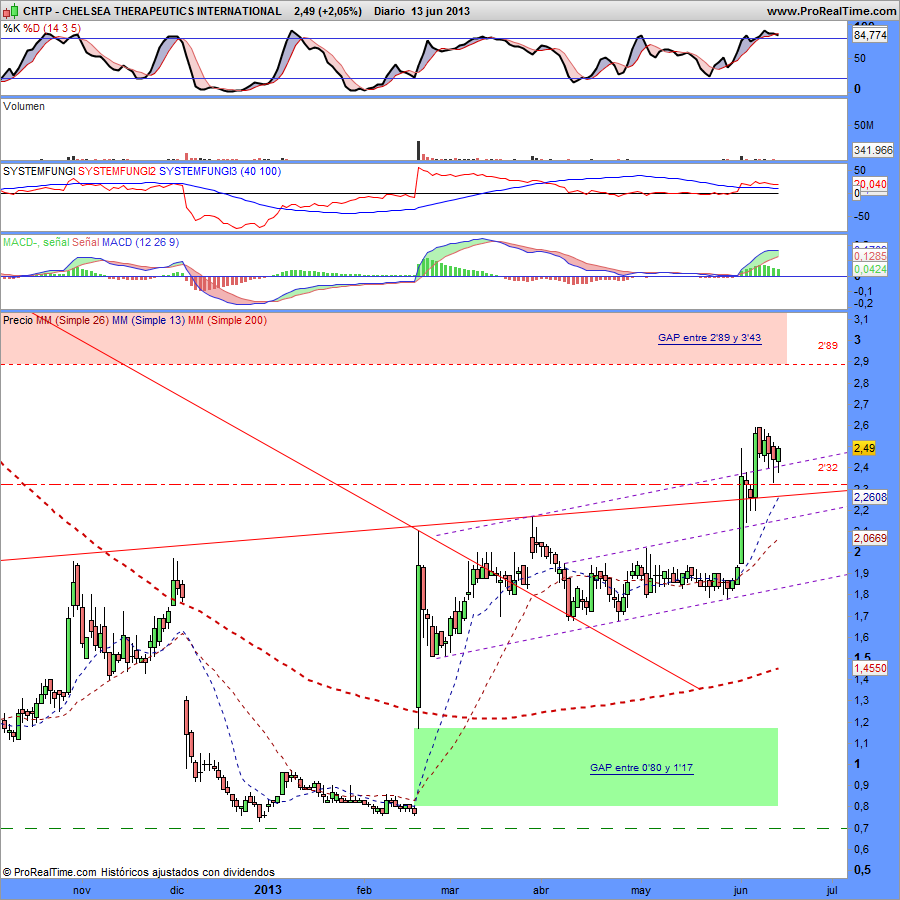Click the 'GAP entre 0'80 y 1'17' annotation
The width and height of the screenshot is (900, 900).
pyautogui.click(x=641, y=768)
